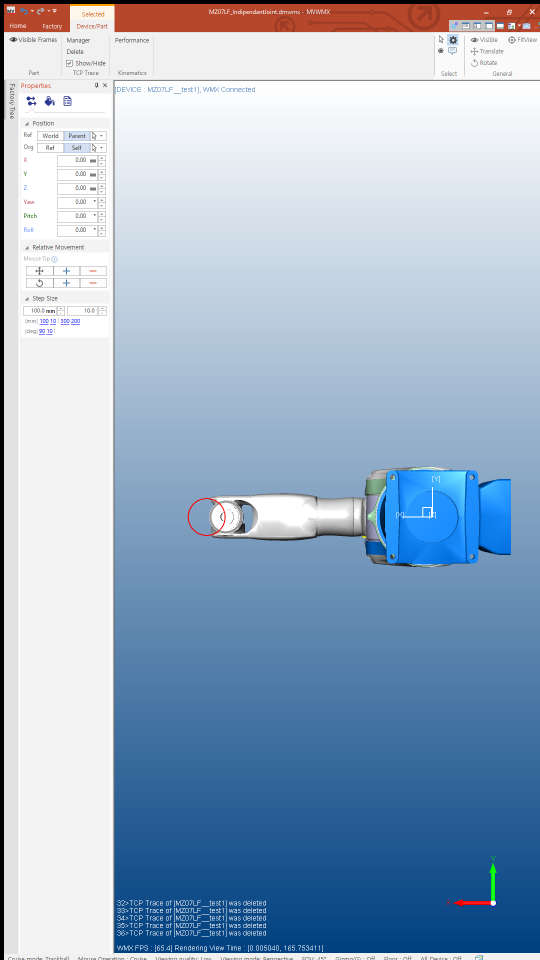Toggle Visible Frames in Part group
The width and height of the screenshot is (540, 960).
[33, 40]
